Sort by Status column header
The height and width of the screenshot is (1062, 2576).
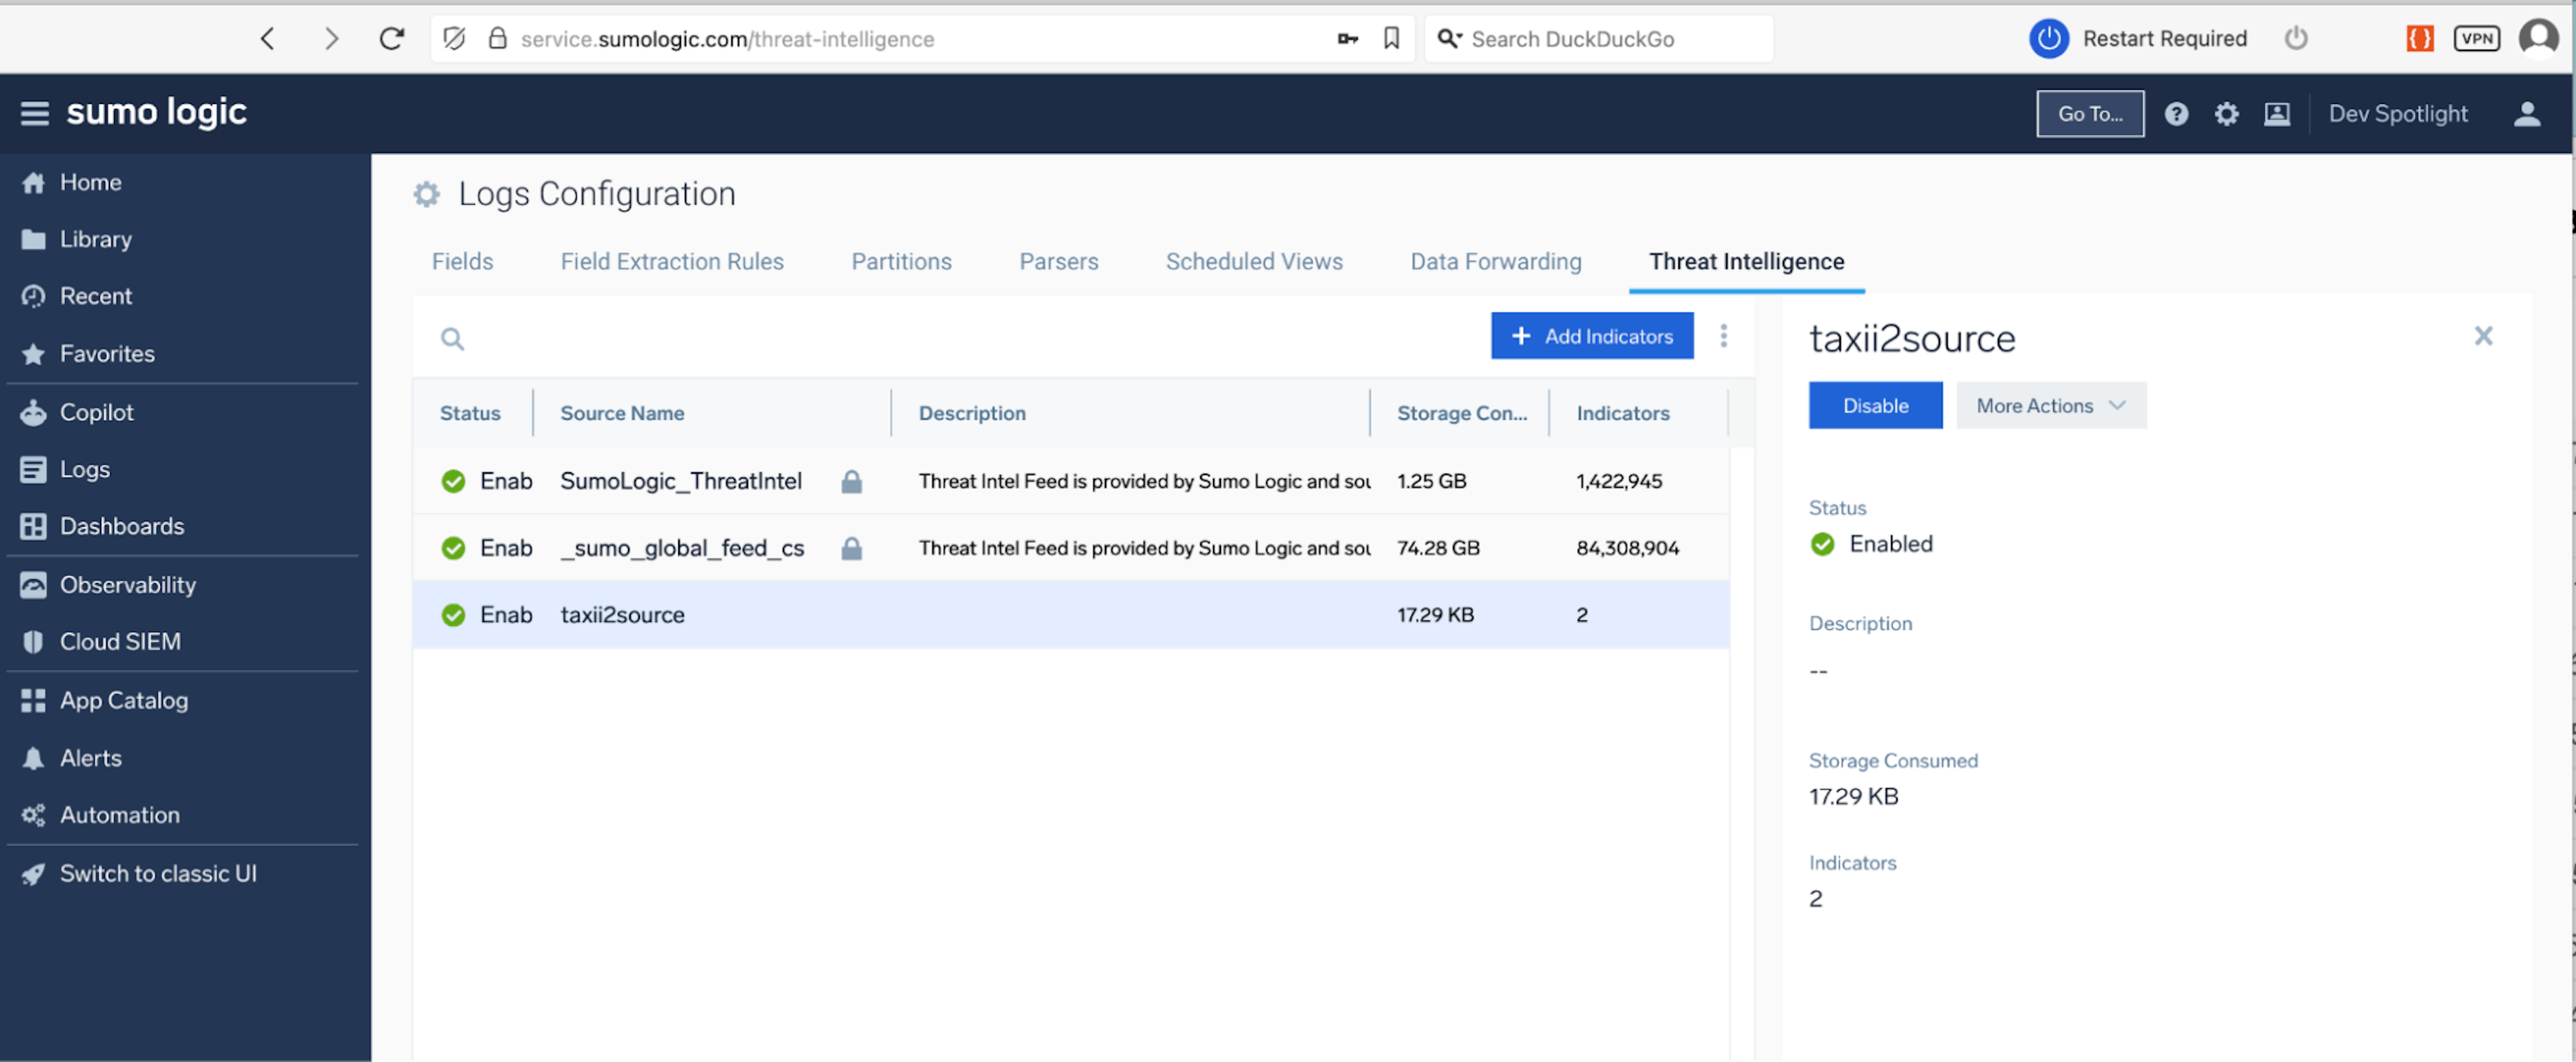tap(470, 413)
